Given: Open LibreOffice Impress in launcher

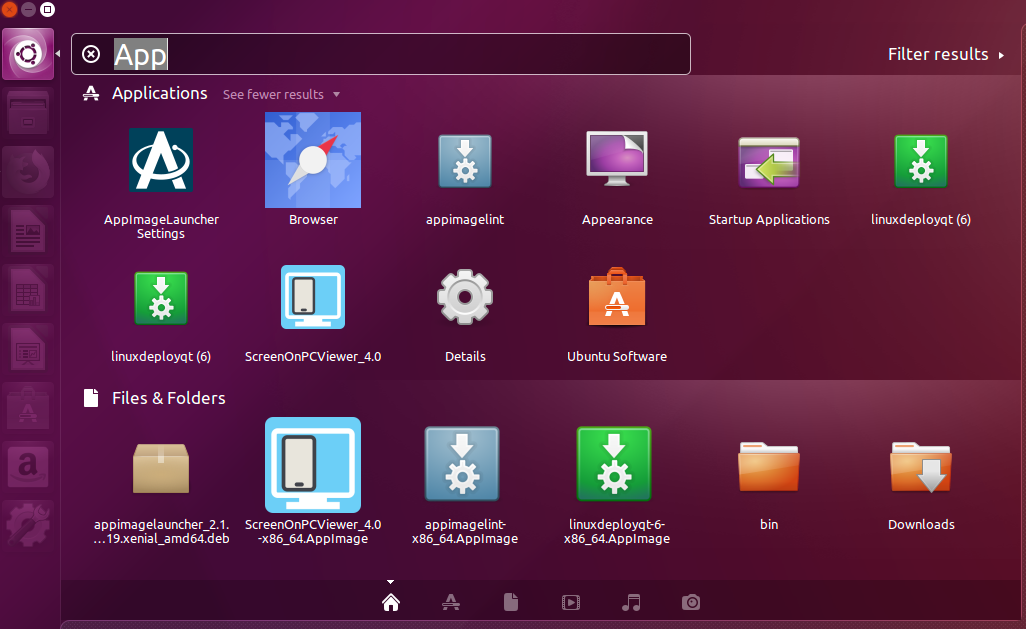Looking at the screenshot, I should click(28, 349).
